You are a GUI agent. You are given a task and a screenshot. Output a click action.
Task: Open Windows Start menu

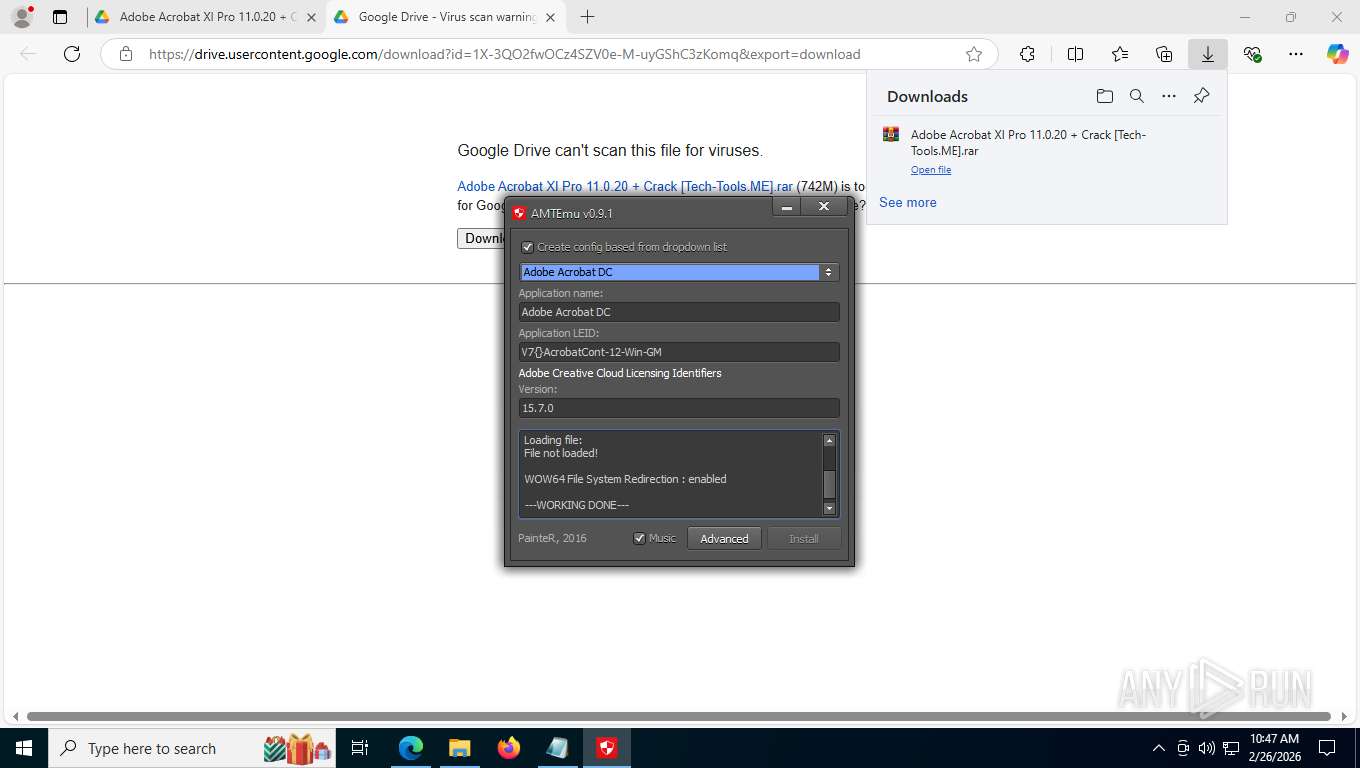pos(23,748)
